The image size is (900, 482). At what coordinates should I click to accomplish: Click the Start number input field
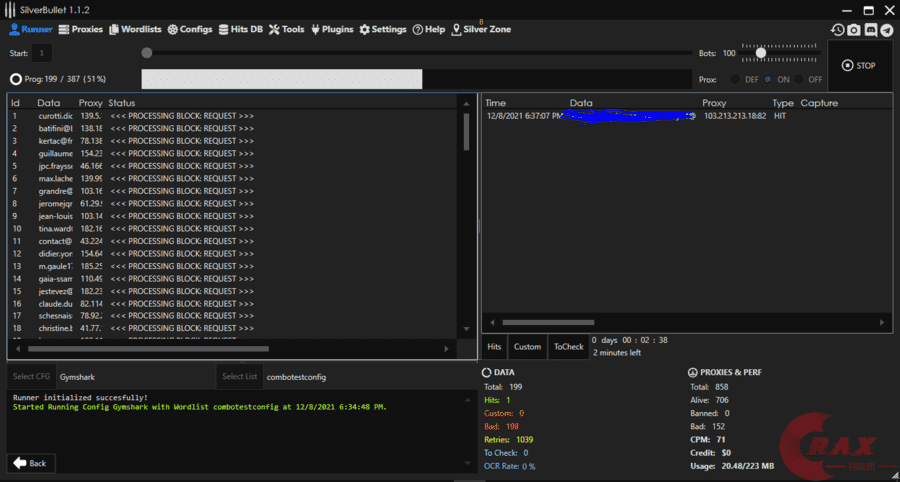pos(44,53)
